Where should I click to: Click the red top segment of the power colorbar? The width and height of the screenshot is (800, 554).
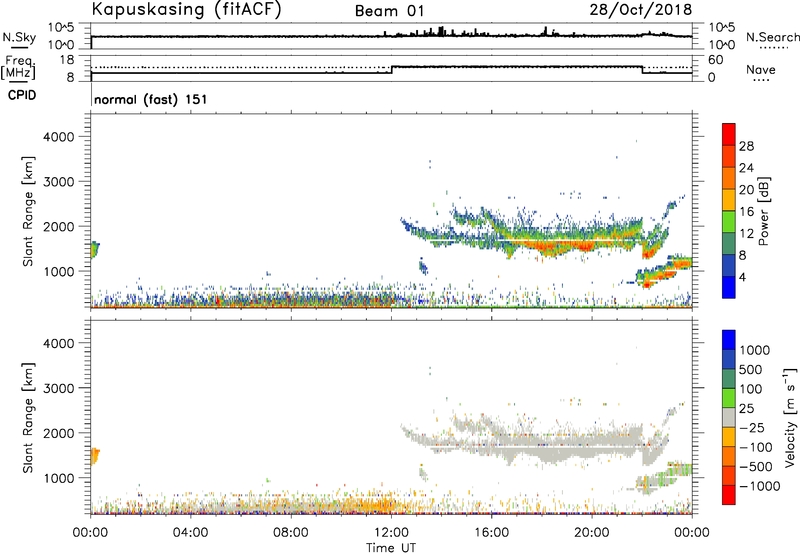coord(729,134)
